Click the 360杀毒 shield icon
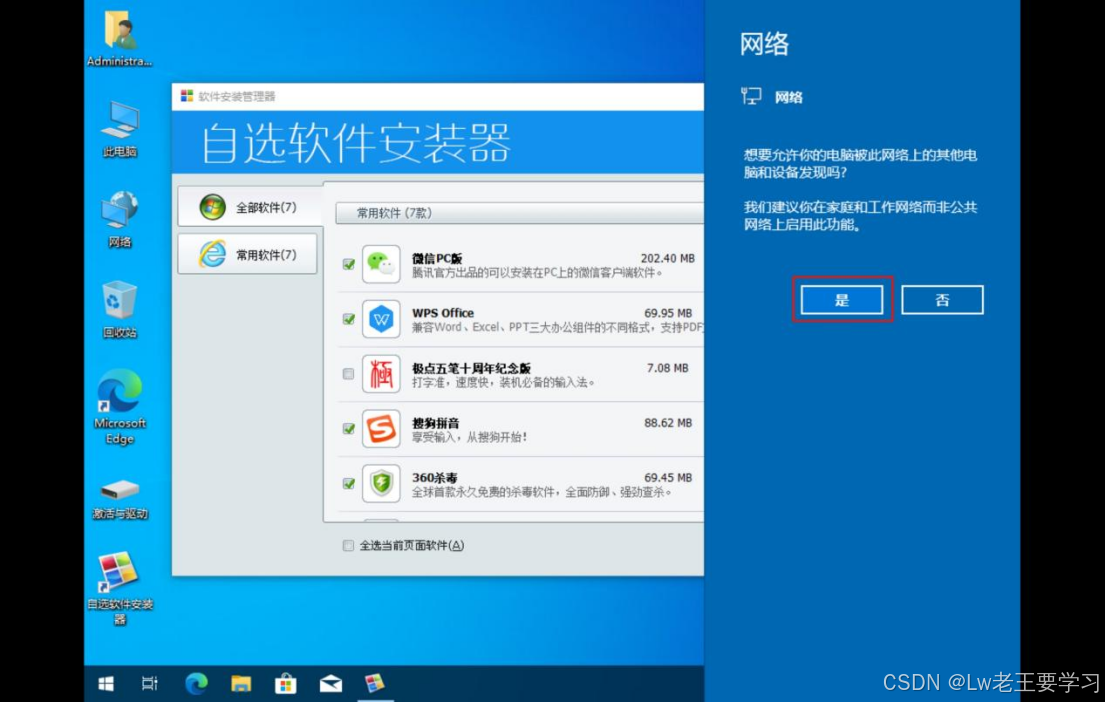Screen dimensions: 1106x703 pos(381,484)
